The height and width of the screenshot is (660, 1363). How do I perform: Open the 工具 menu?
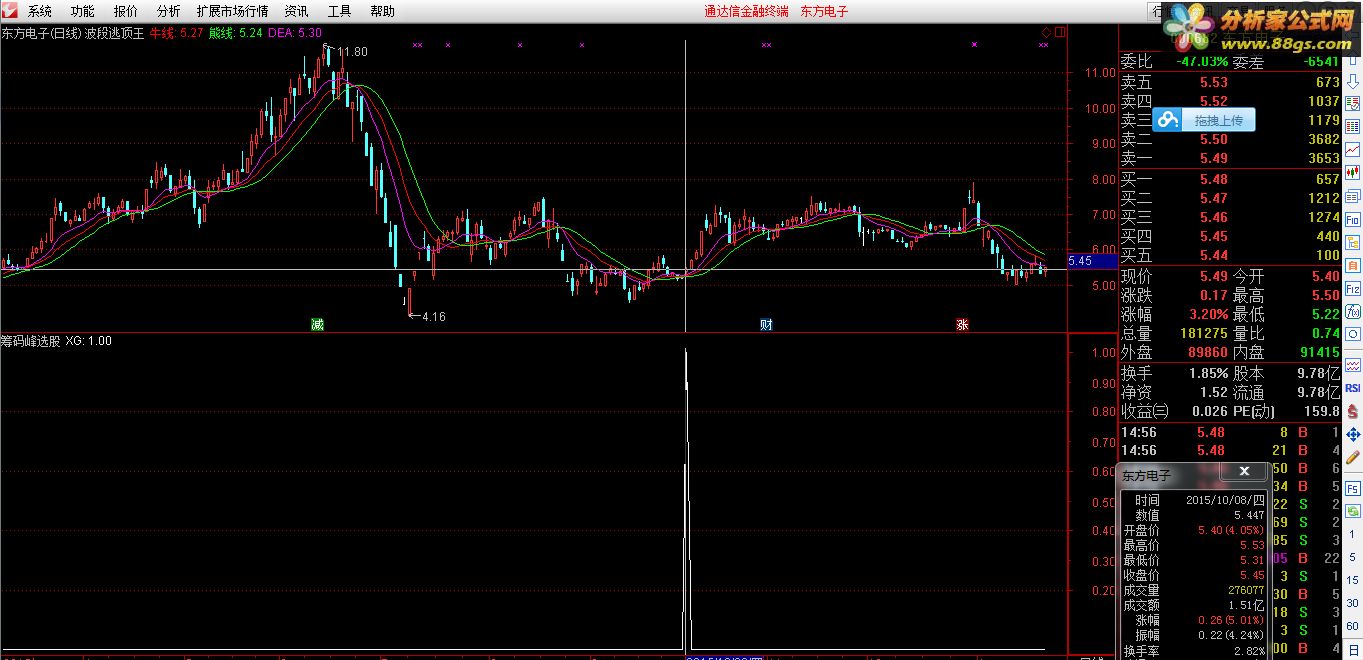point(339,12)
